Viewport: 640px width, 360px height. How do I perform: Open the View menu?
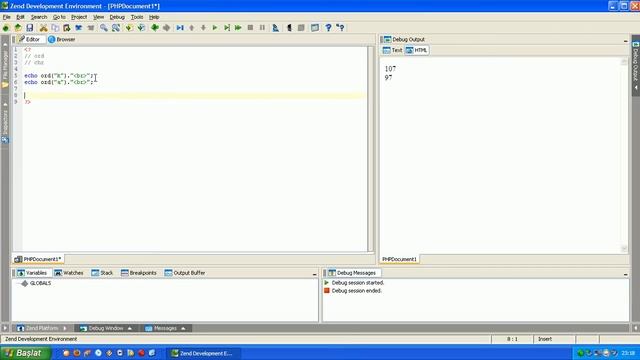(x=98, y=17)
